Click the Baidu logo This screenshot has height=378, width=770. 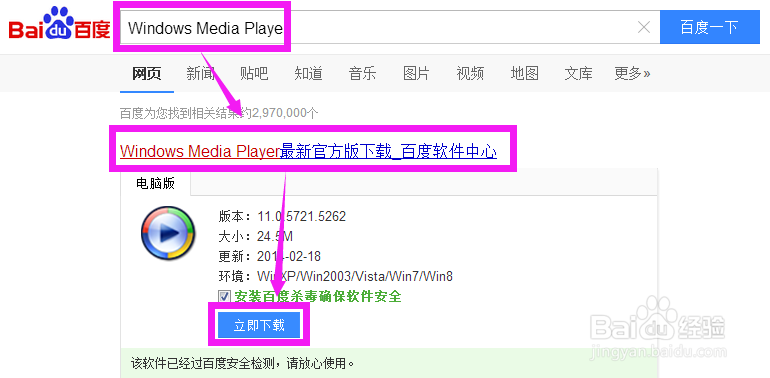coord(59,25)
